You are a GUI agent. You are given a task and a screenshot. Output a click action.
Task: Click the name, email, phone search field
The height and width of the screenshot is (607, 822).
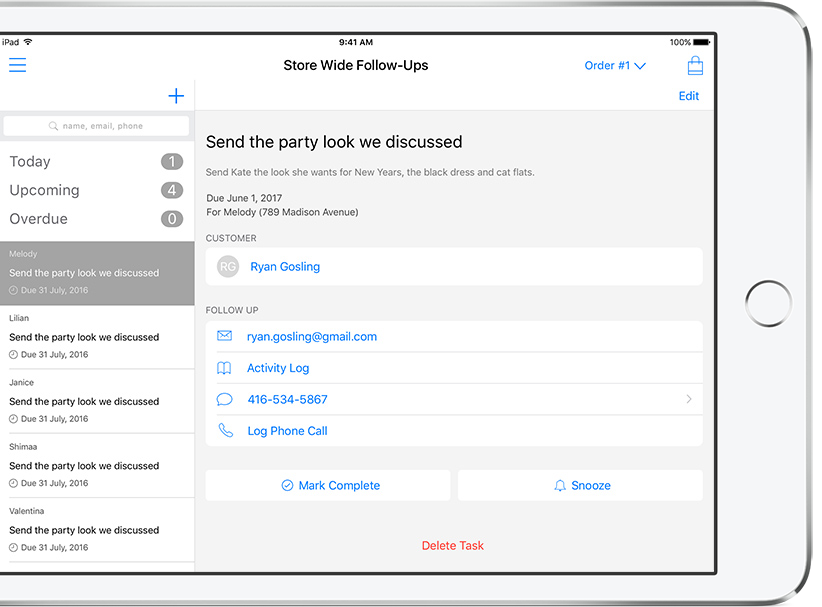[96, 126]
